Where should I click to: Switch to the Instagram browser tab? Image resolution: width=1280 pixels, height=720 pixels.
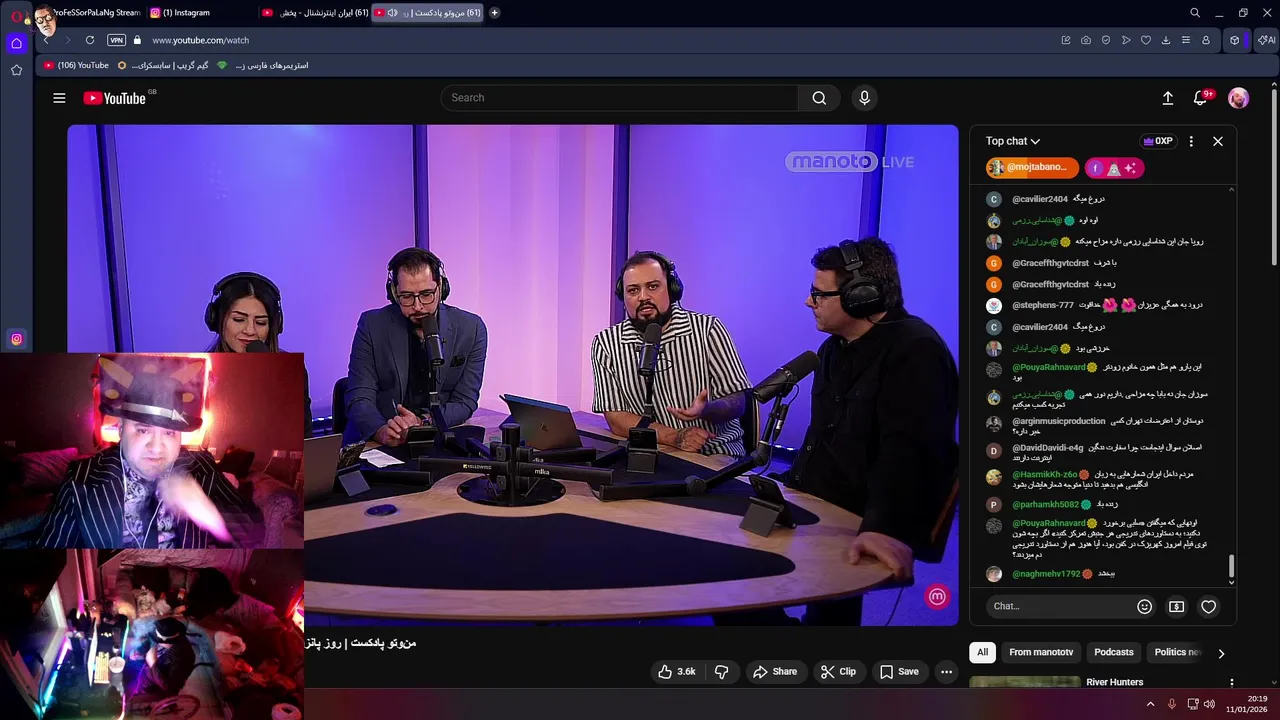click(200, 13)
